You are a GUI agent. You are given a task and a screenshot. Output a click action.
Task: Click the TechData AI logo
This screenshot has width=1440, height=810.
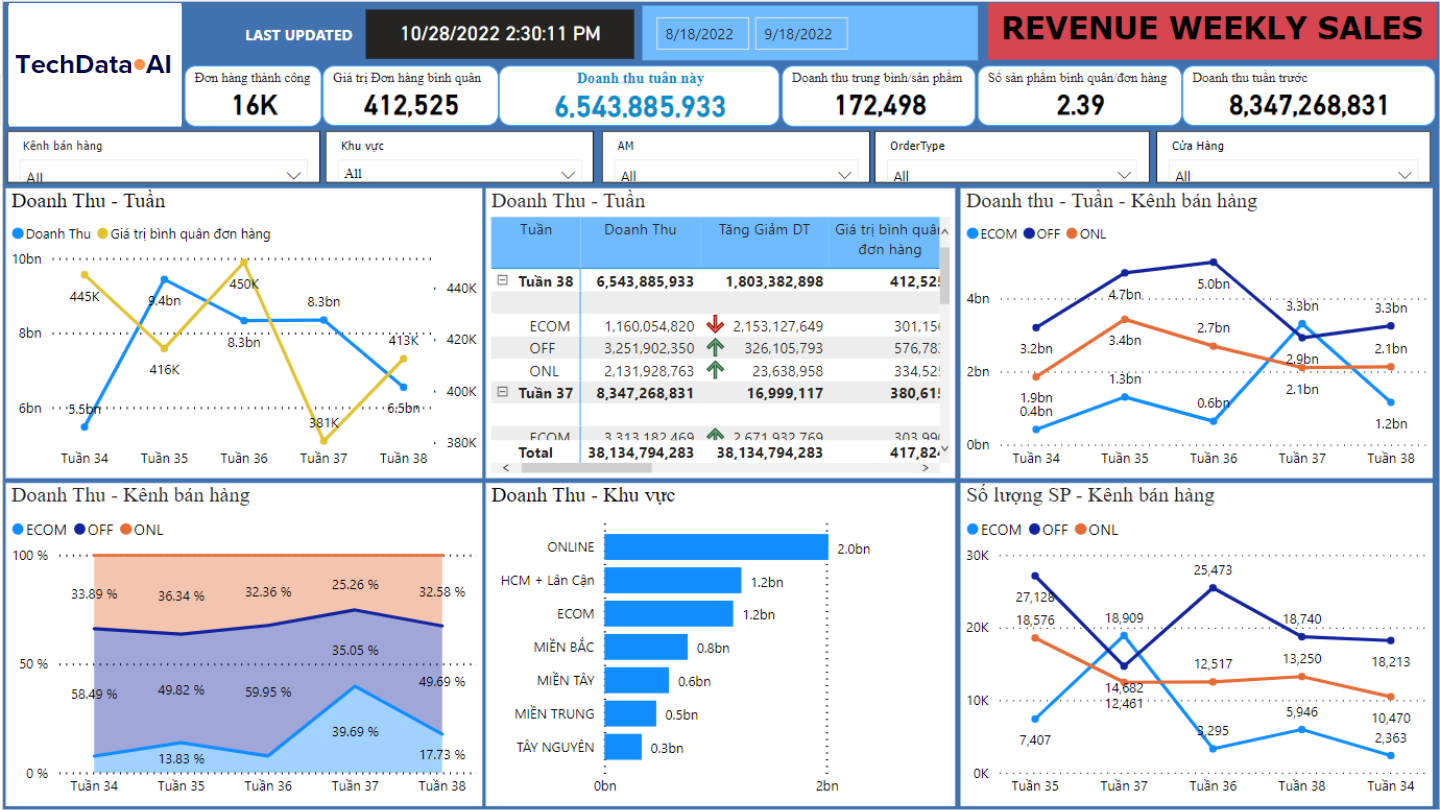(x=94, y=65)
